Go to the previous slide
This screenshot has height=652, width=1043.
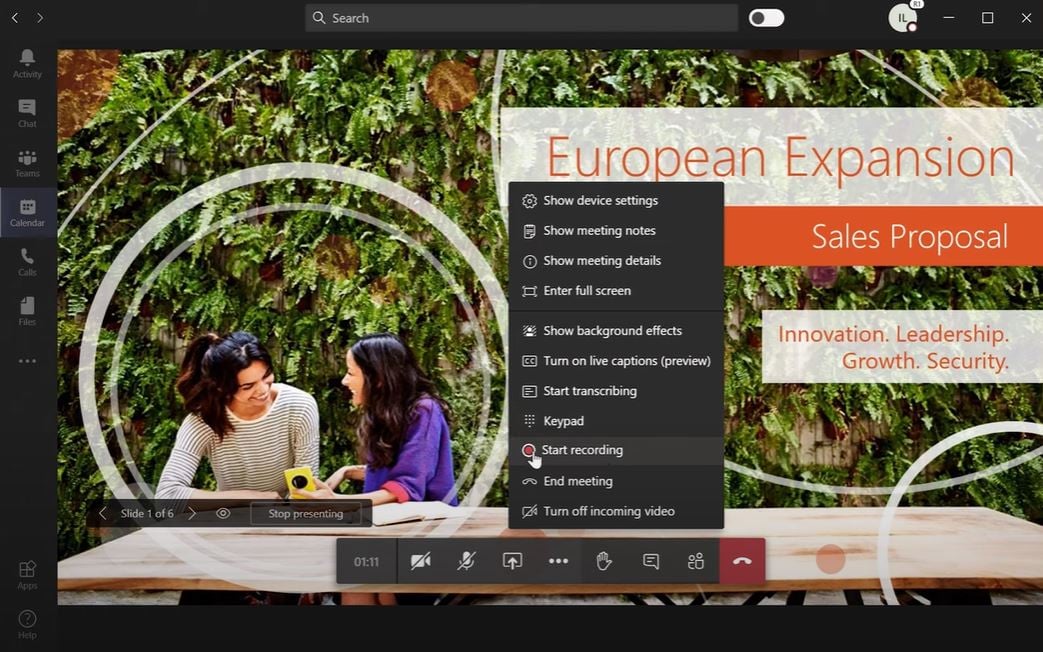coord(102,514)
